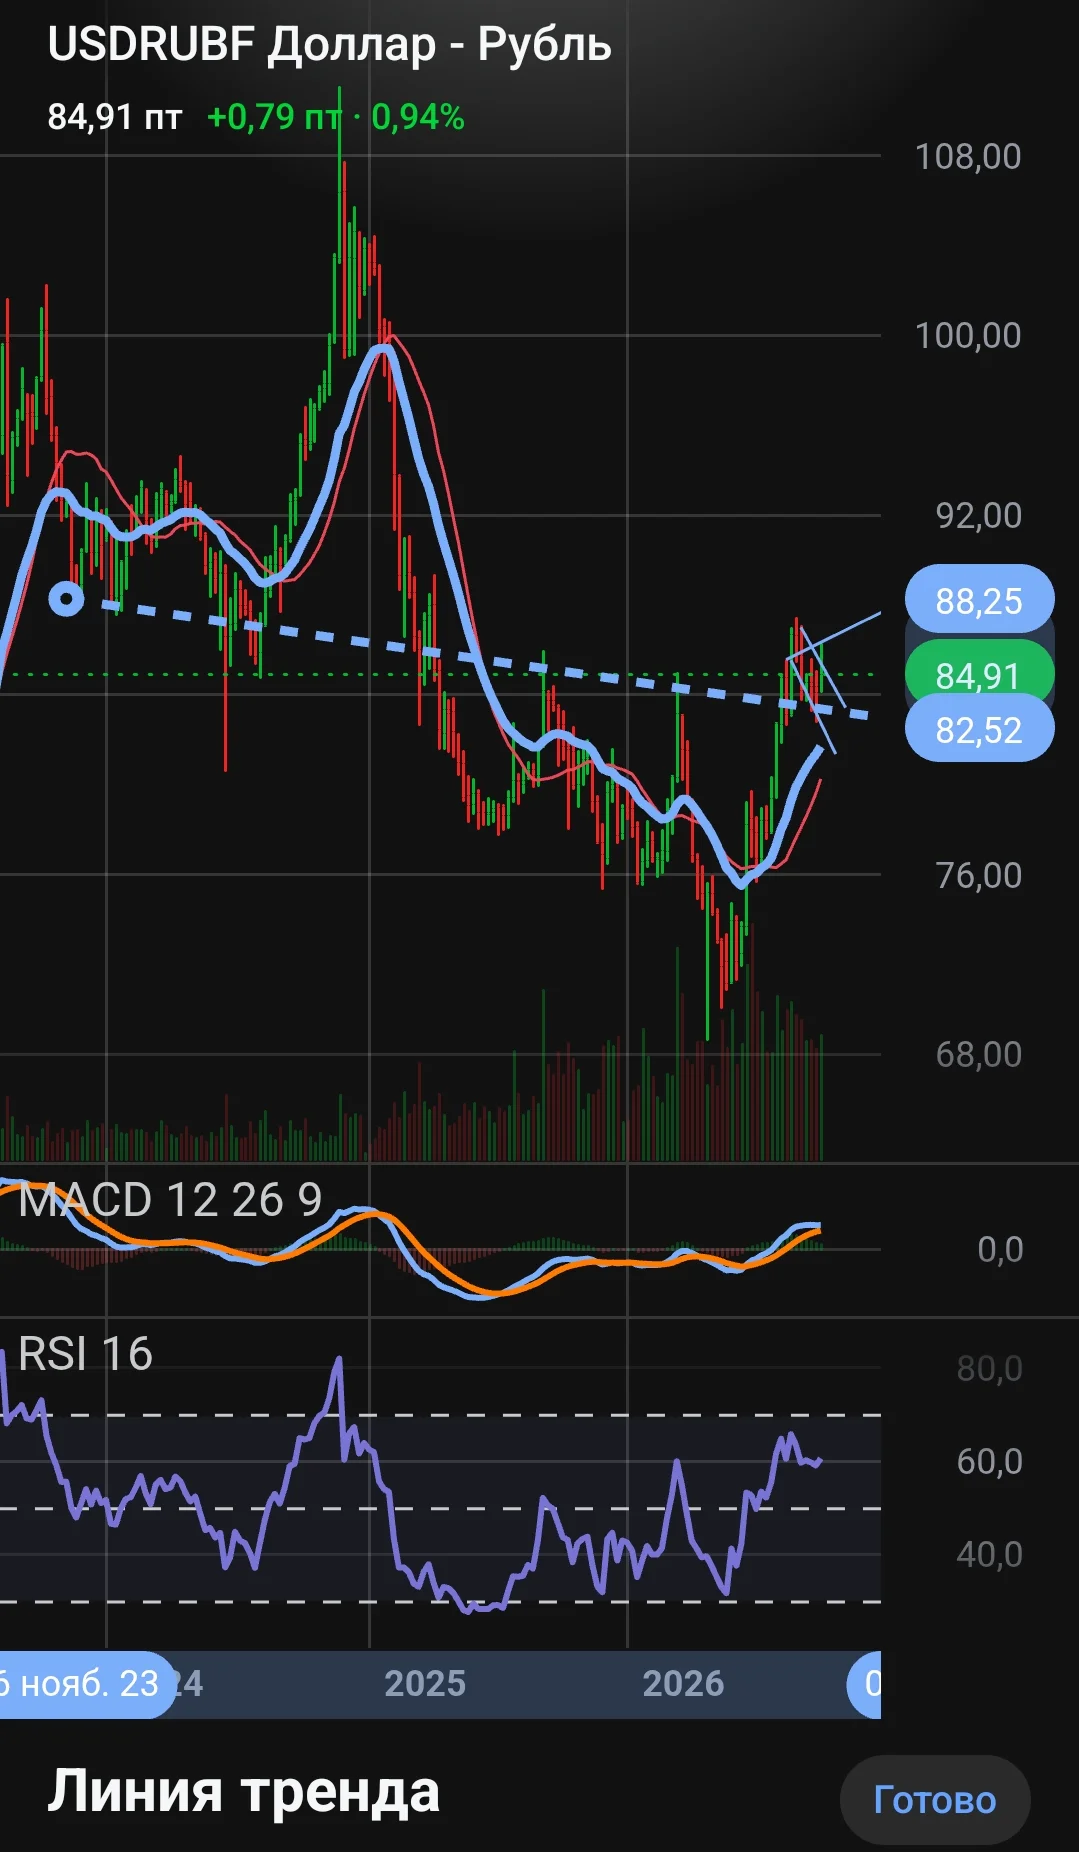Click the 40,0 RSI axis label

[989, 1554]
